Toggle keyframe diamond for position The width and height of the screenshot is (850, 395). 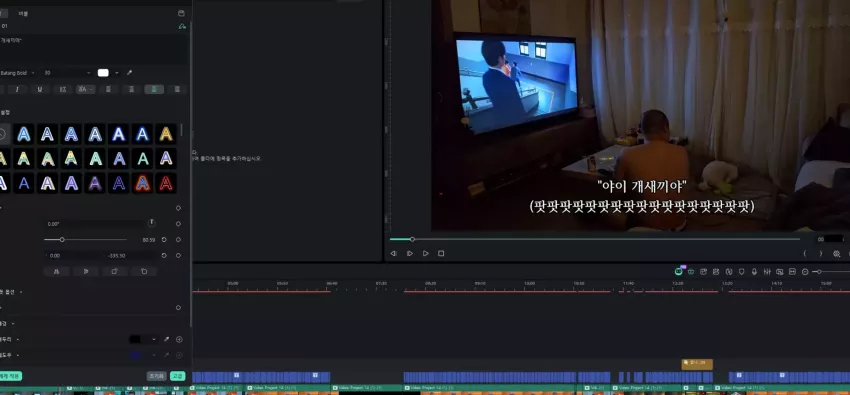coord(178,256)
